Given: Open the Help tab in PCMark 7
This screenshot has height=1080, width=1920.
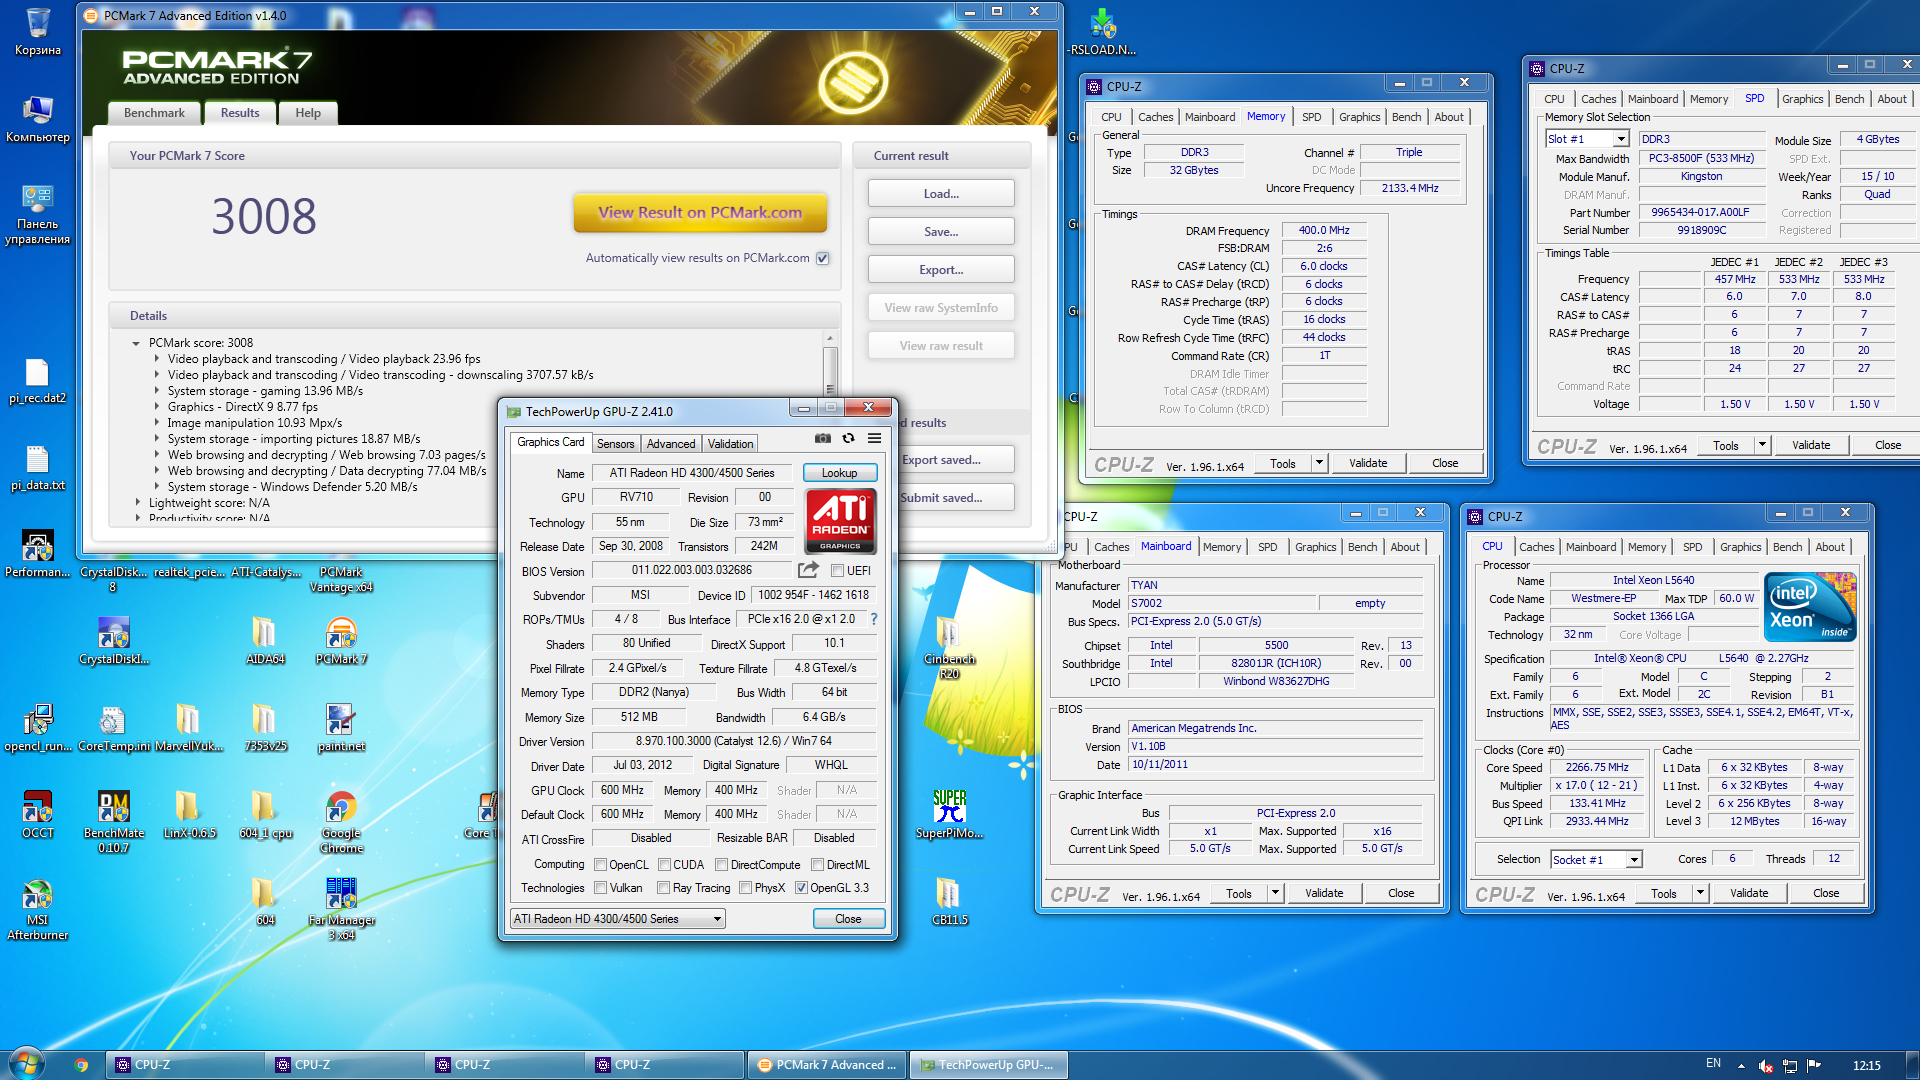Looking at the screenshot, I should tap(308, 113).
